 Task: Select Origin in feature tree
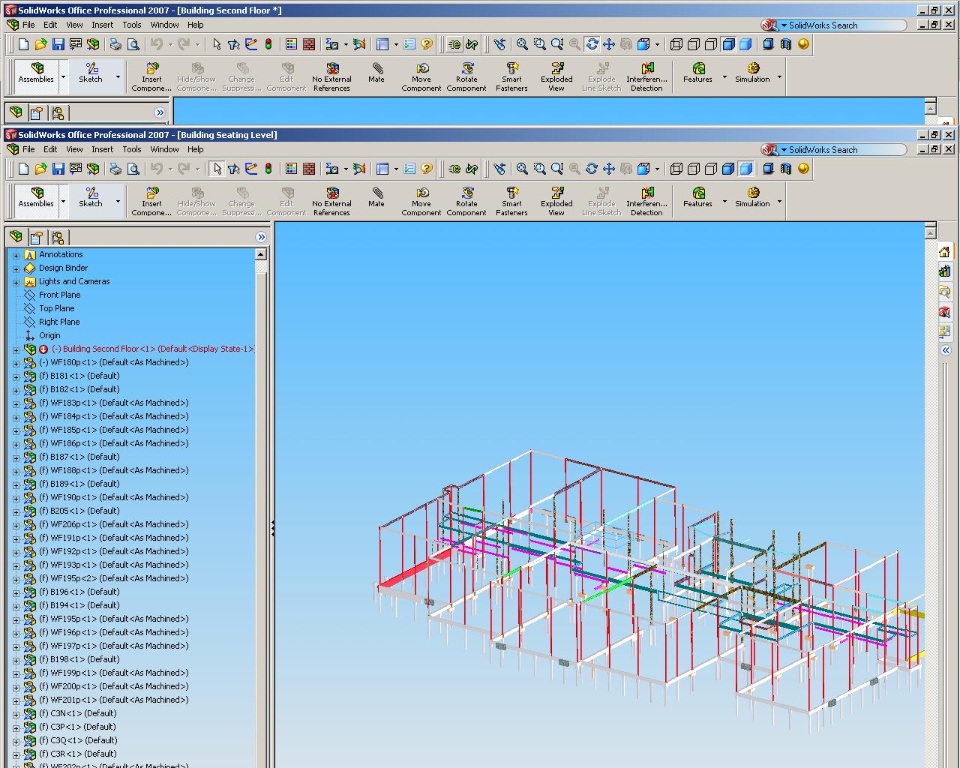point(50,335)
